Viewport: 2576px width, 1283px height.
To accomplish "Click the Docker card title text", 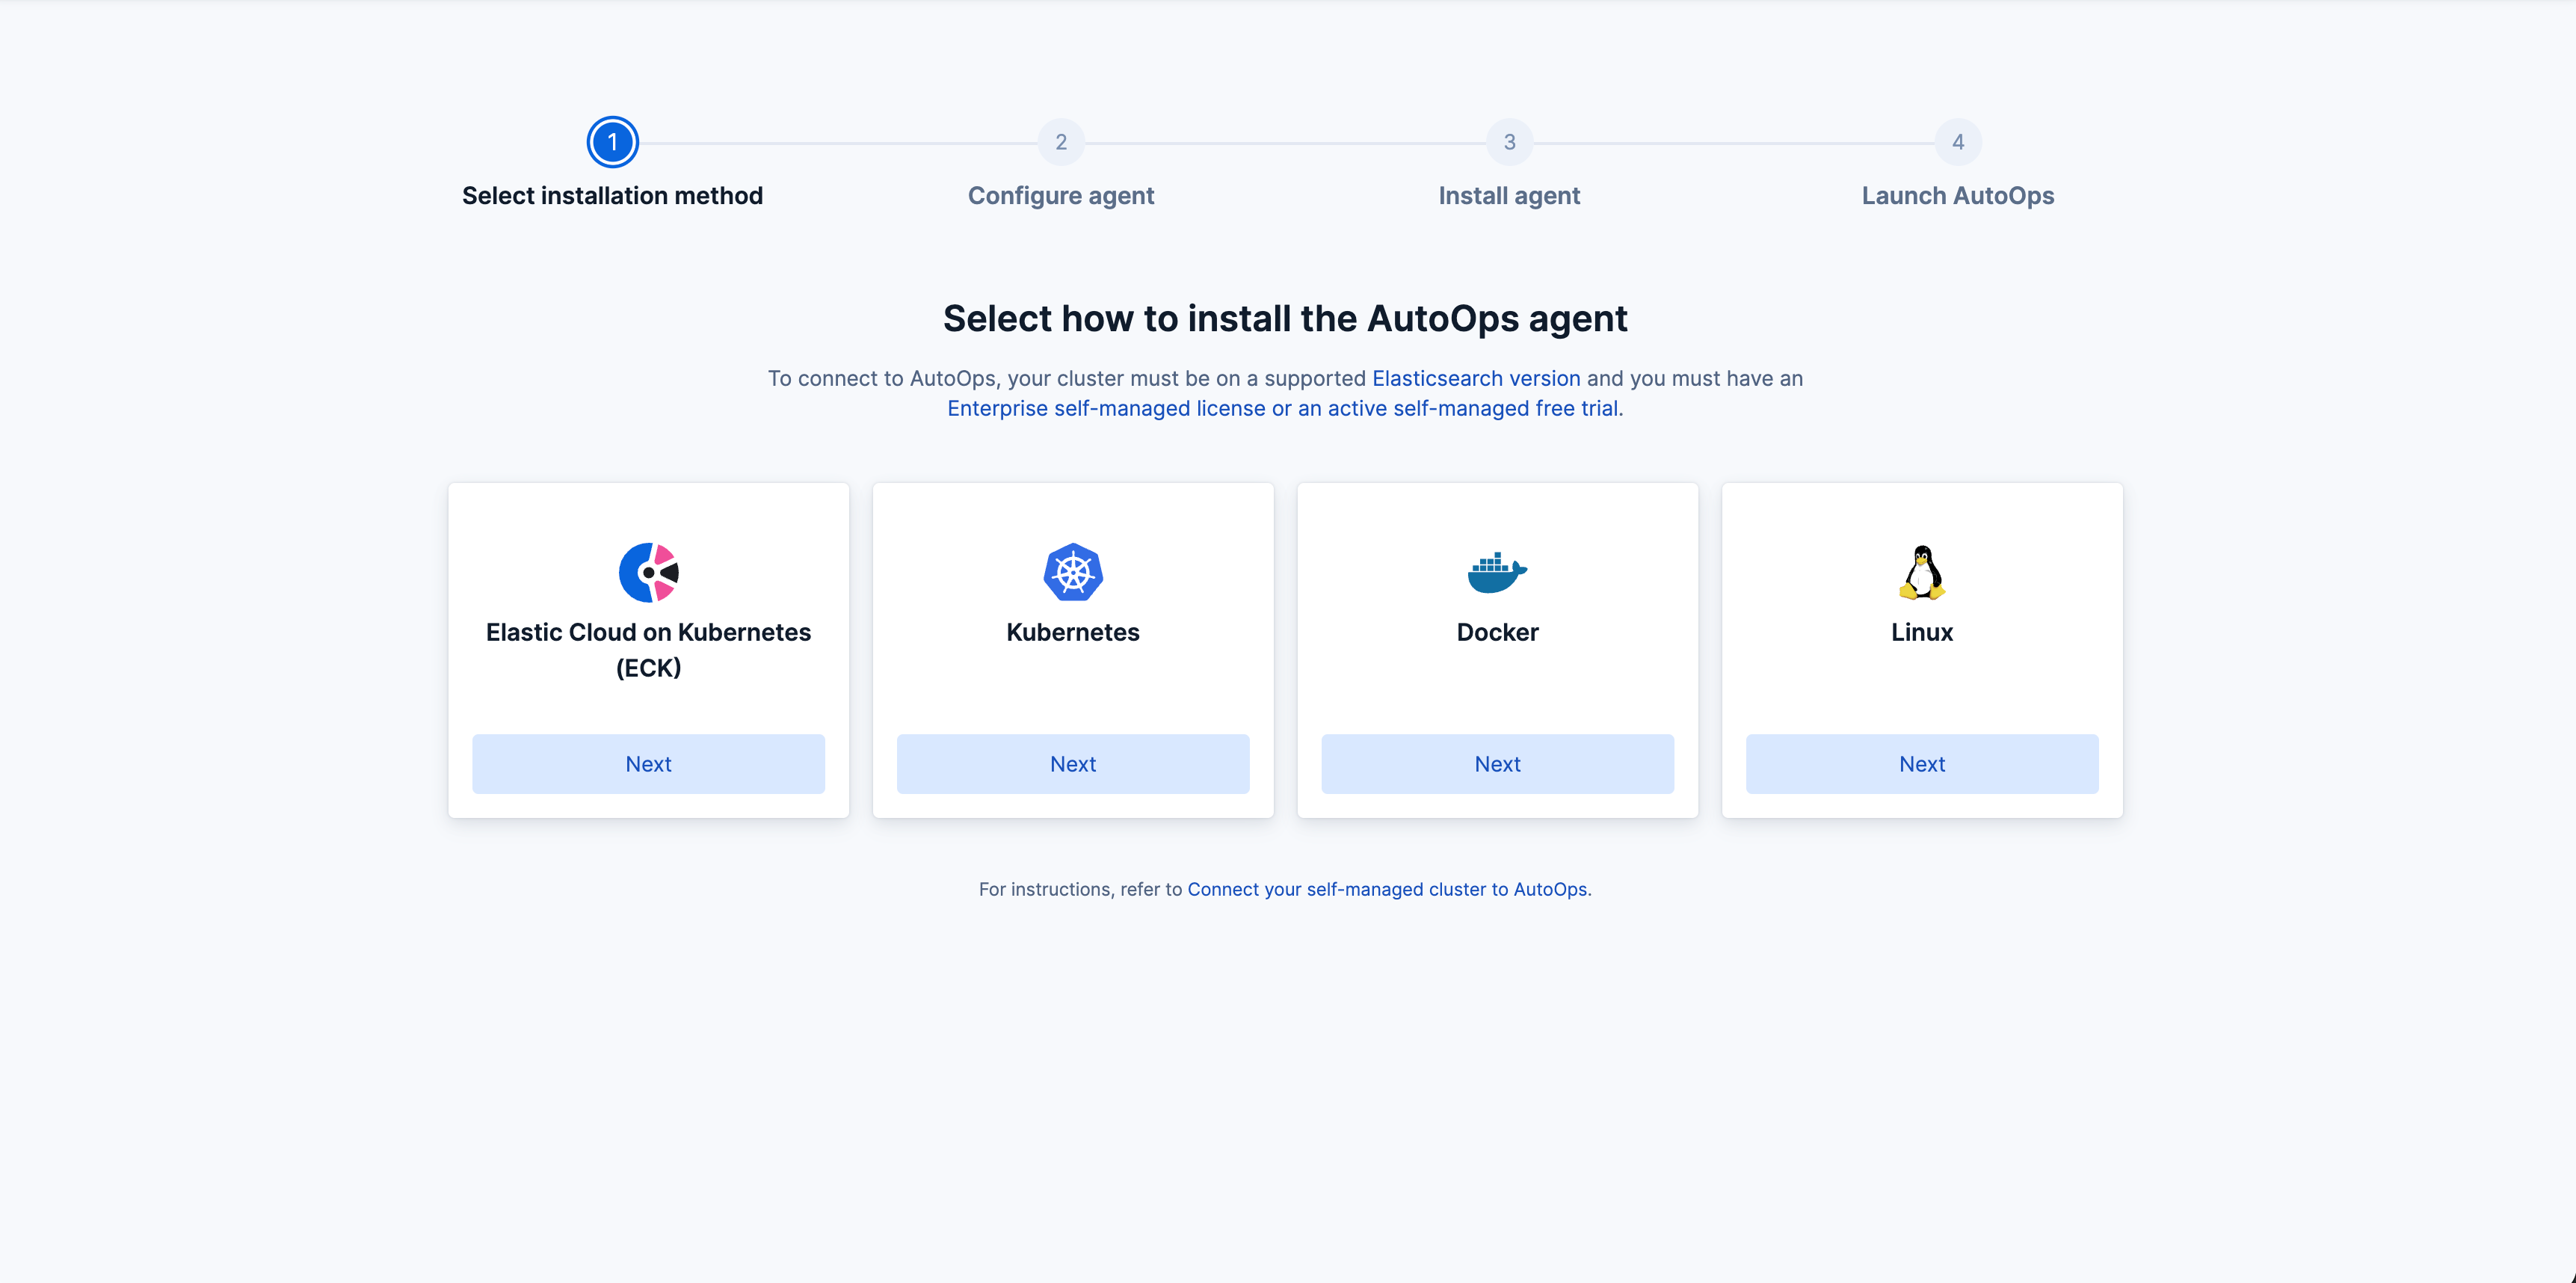I will 1497,632.
